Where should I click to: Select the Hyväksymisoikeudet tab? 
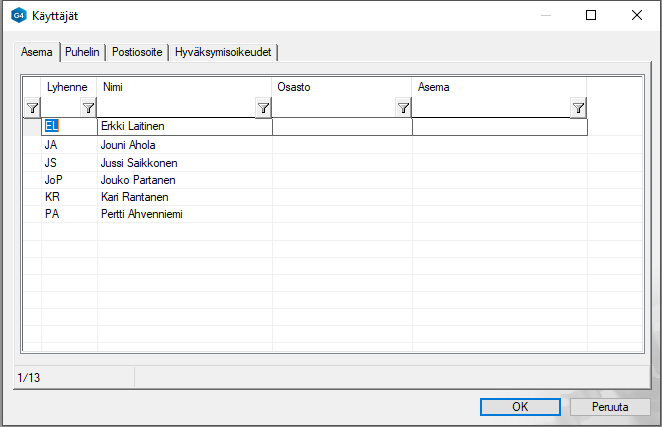tap(222, 52)
